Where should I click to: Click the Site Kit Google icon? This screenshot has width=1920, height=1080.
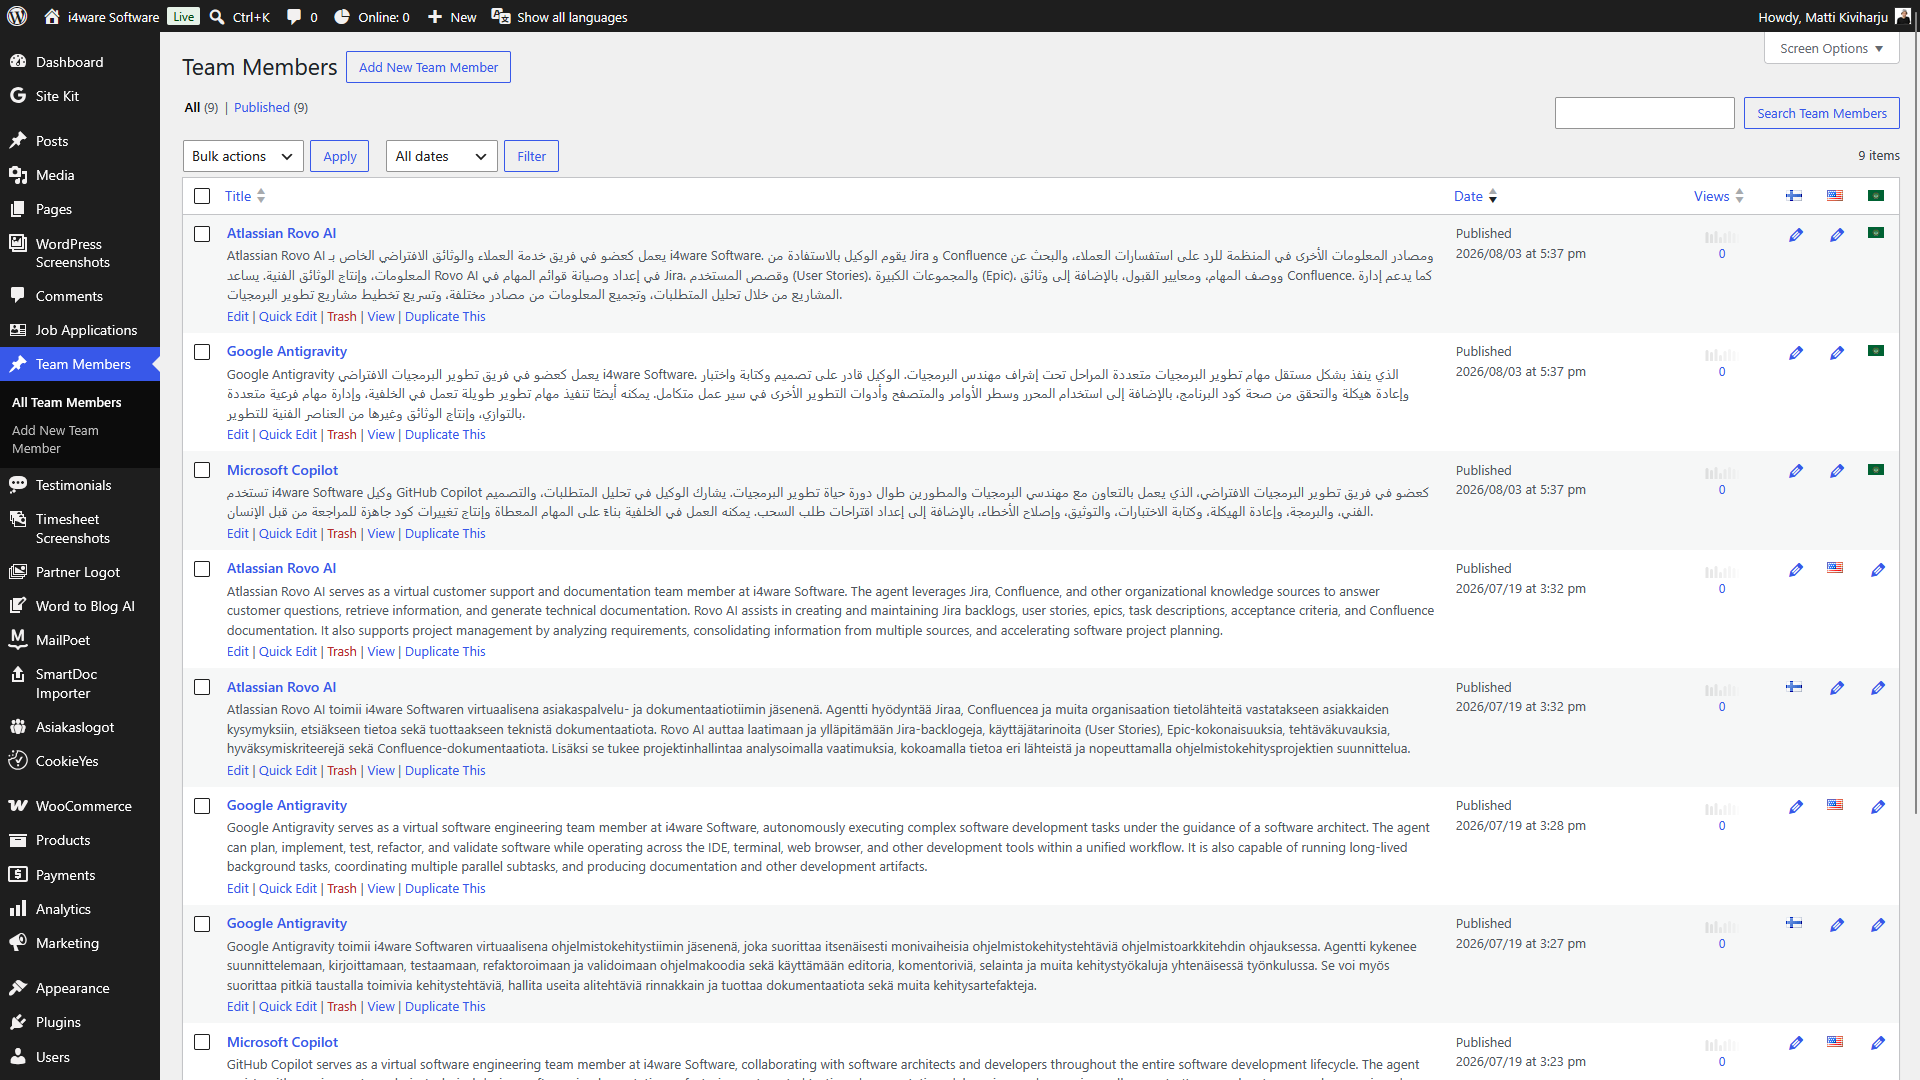click(18, 96)
